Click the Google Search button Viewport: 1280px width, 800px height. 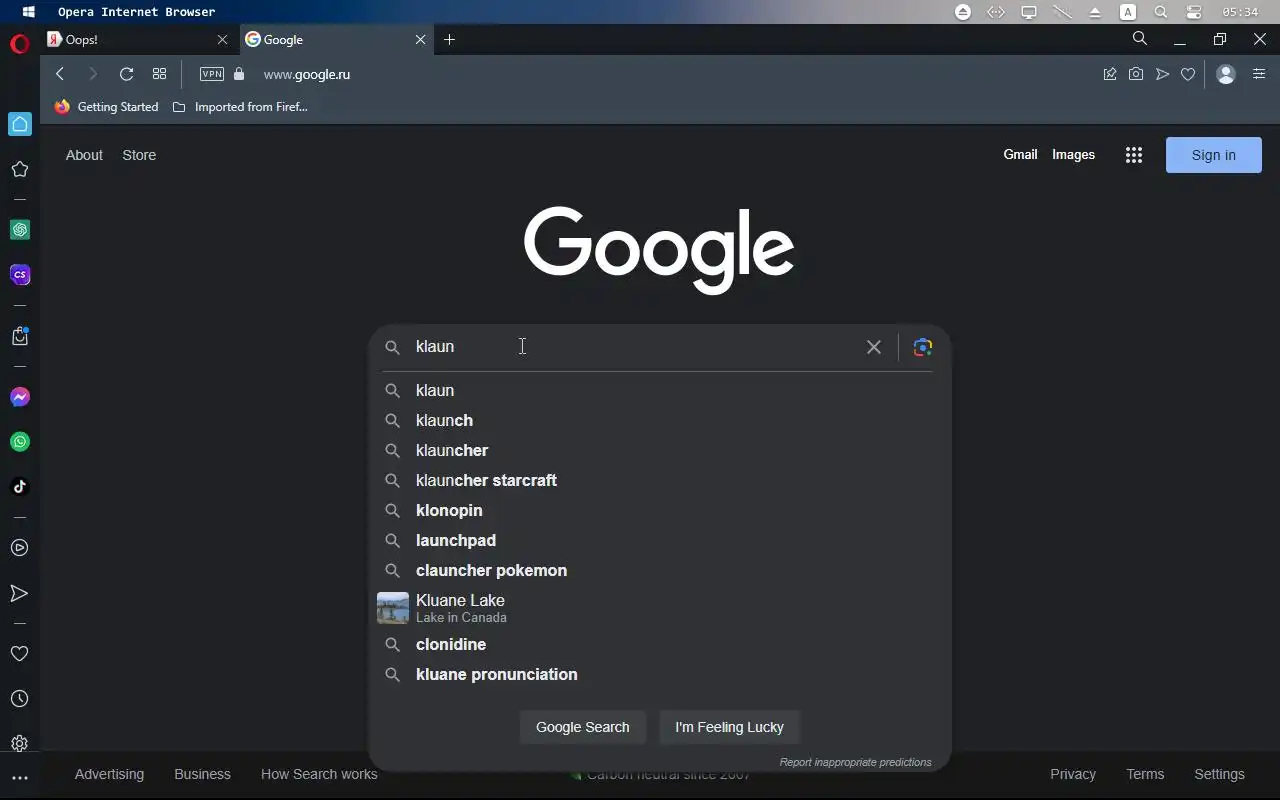point(583,727)
